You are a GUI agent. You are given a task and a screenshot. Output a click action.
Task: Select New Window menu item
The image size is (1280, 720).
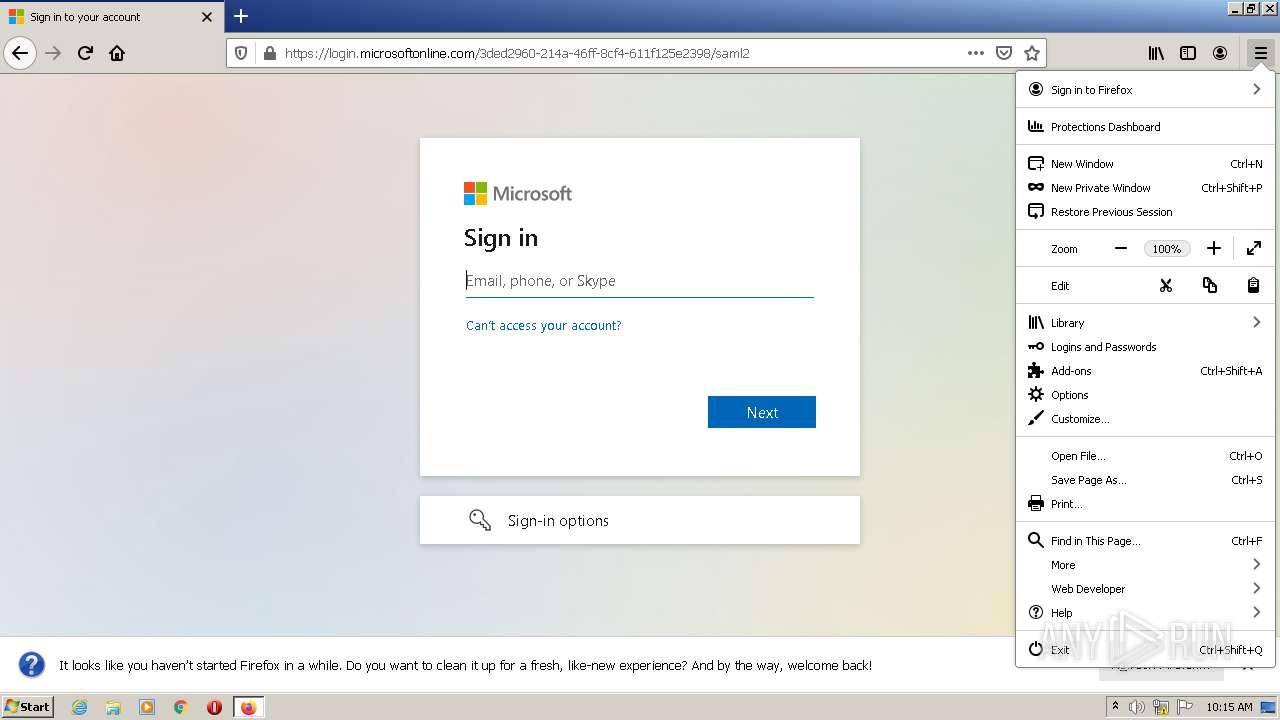coord(1145,164)
